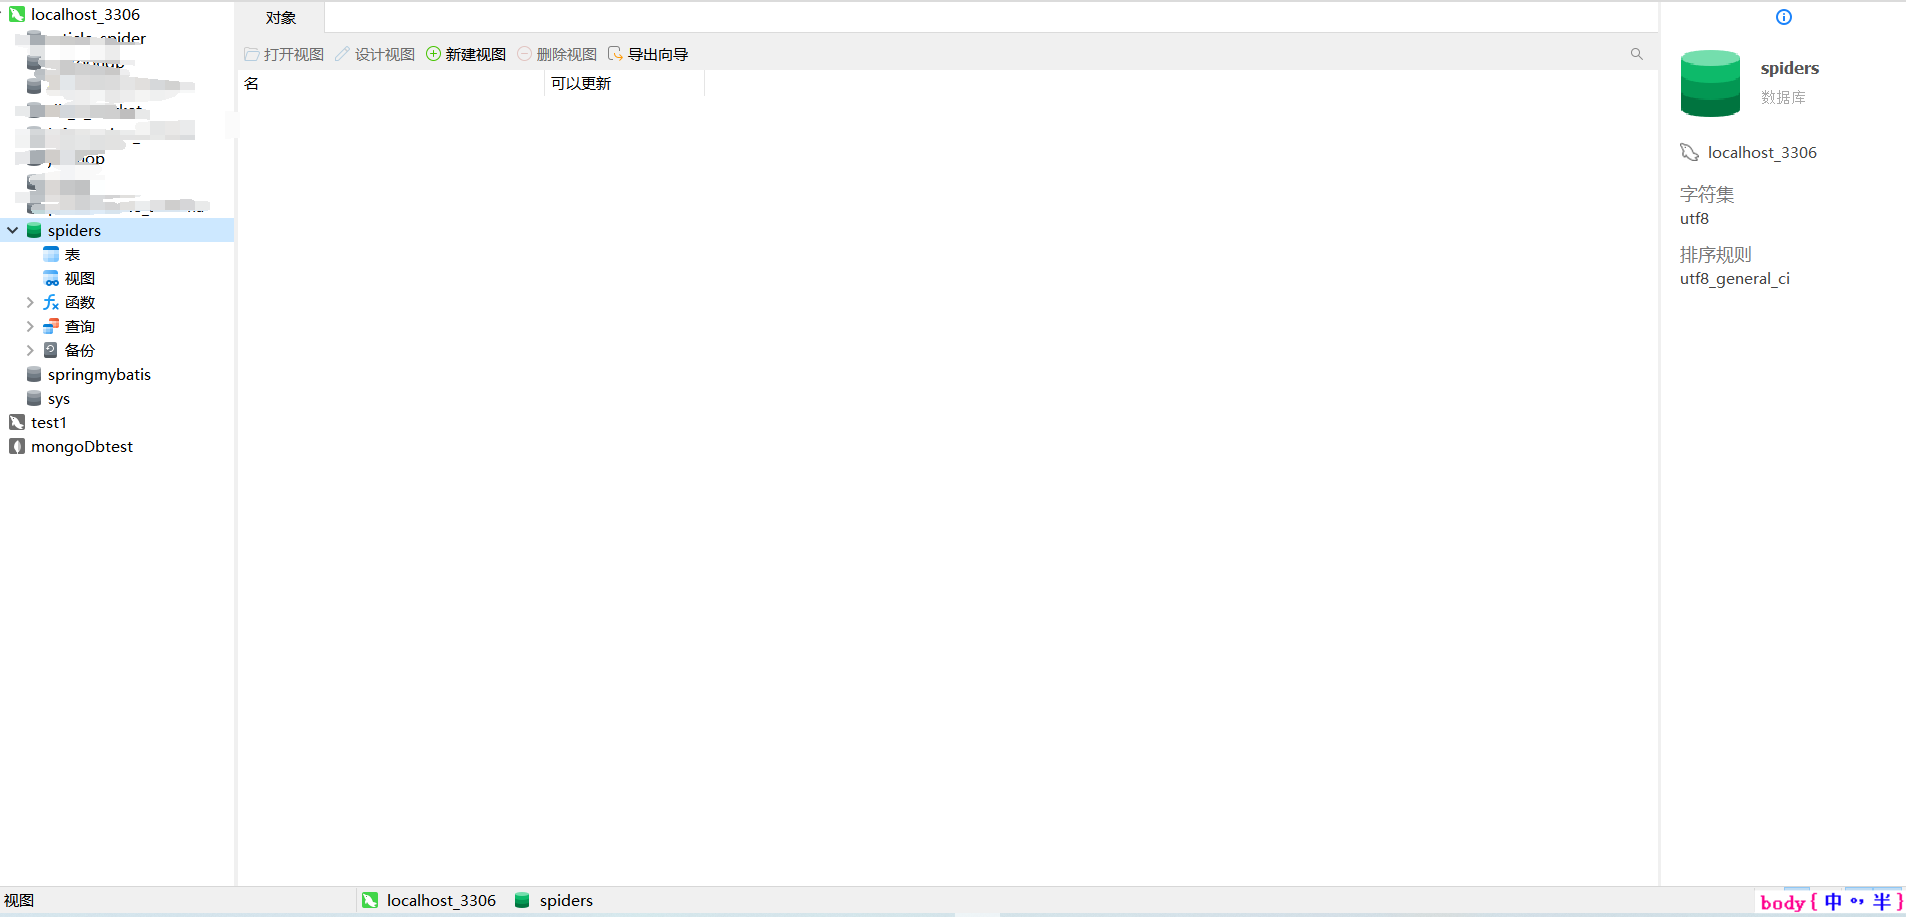Click the search magnifier icon
Screen dimensions: 1906x917
coord(1637,54)
